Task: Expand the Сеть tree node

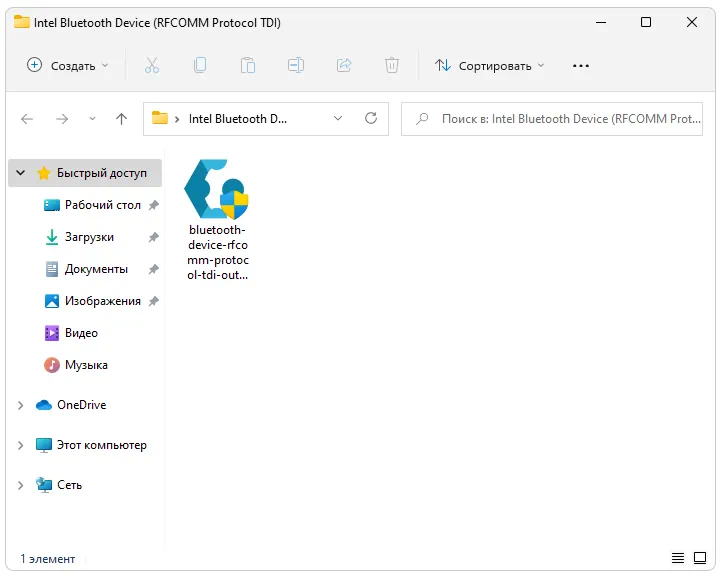Action: click(x=20, y=485)
